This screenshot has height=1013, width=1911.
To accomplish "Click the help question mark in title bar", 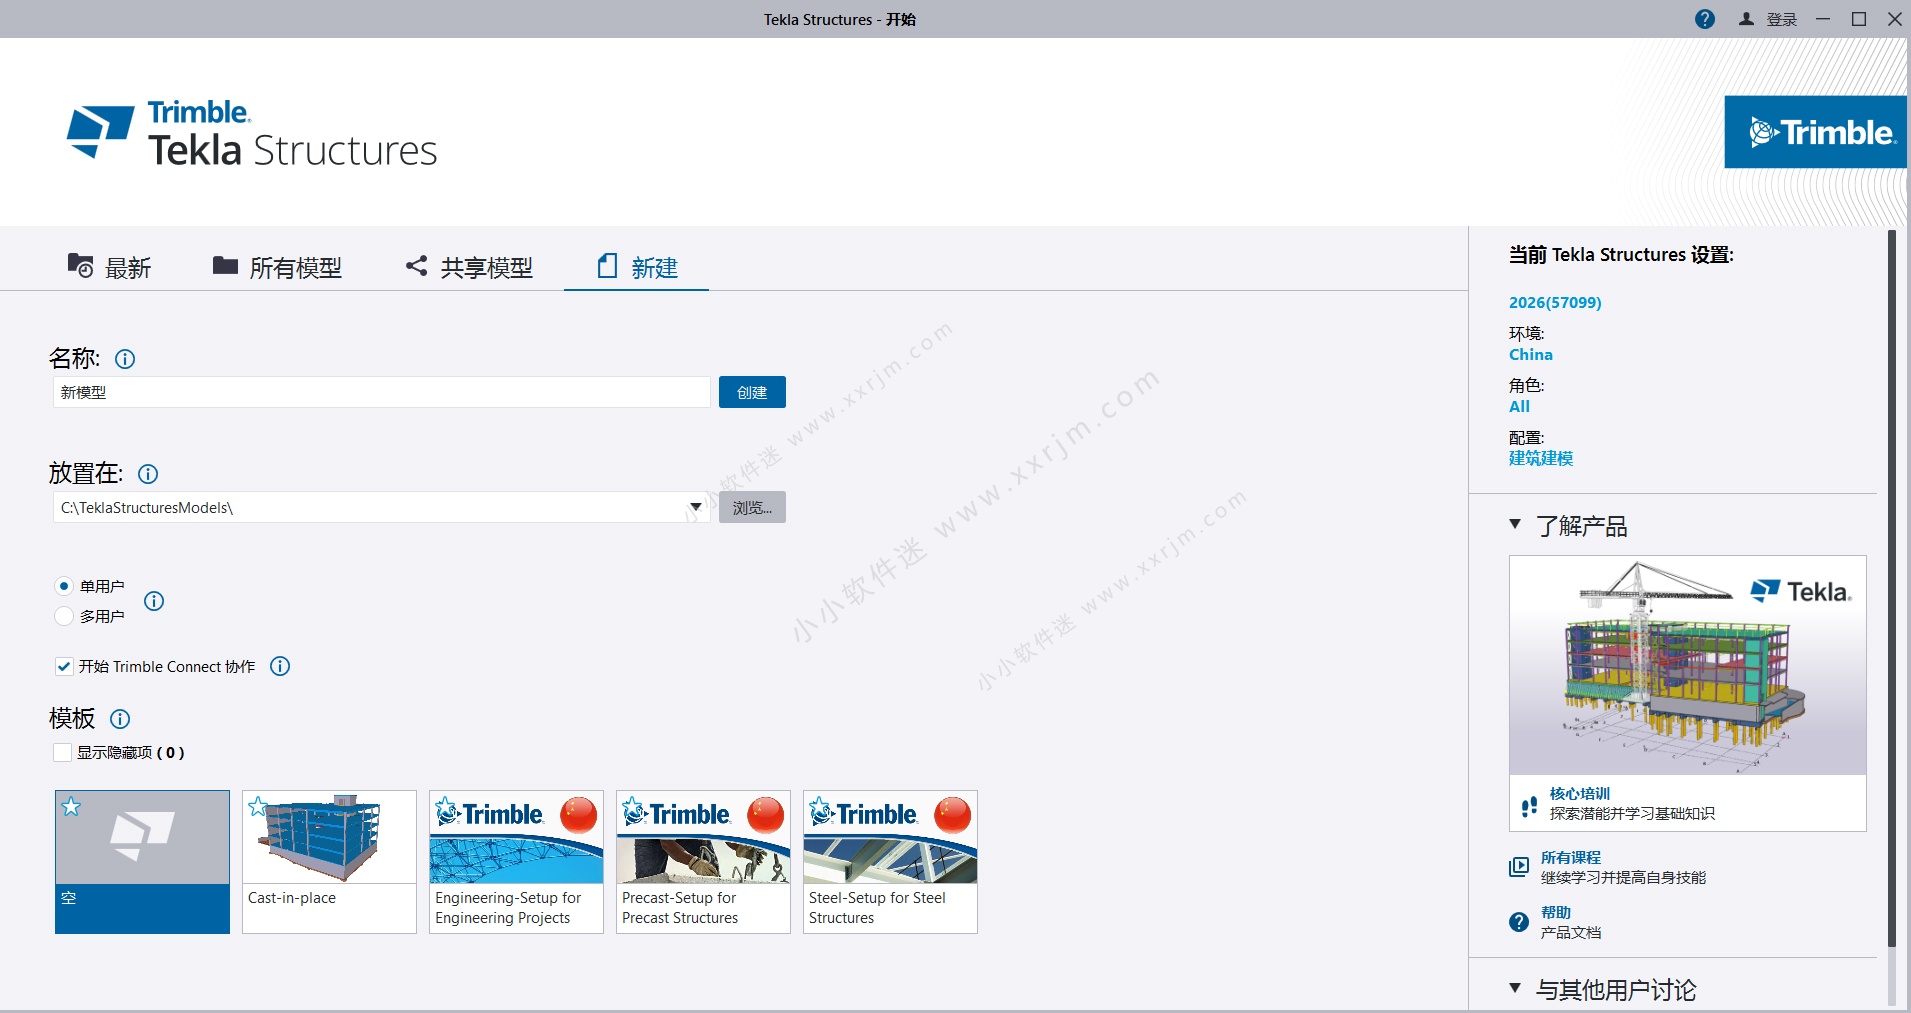I will [x=1705, y=18].
